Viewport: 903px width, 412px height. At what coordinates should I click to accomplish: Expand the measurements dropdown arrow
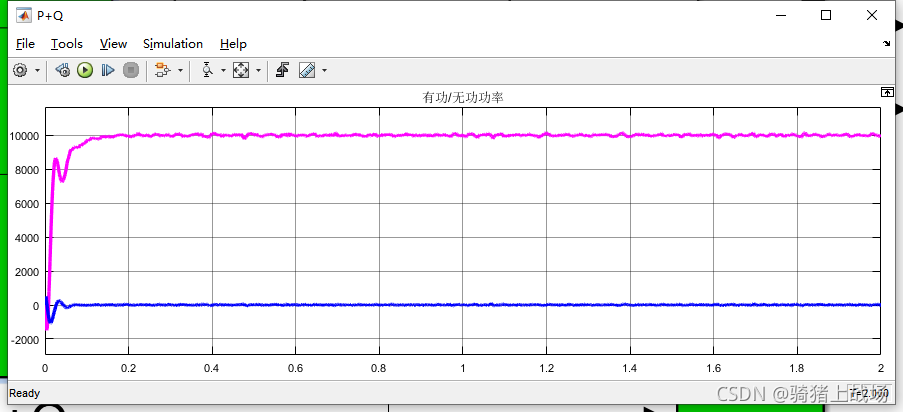pos(324,70)
